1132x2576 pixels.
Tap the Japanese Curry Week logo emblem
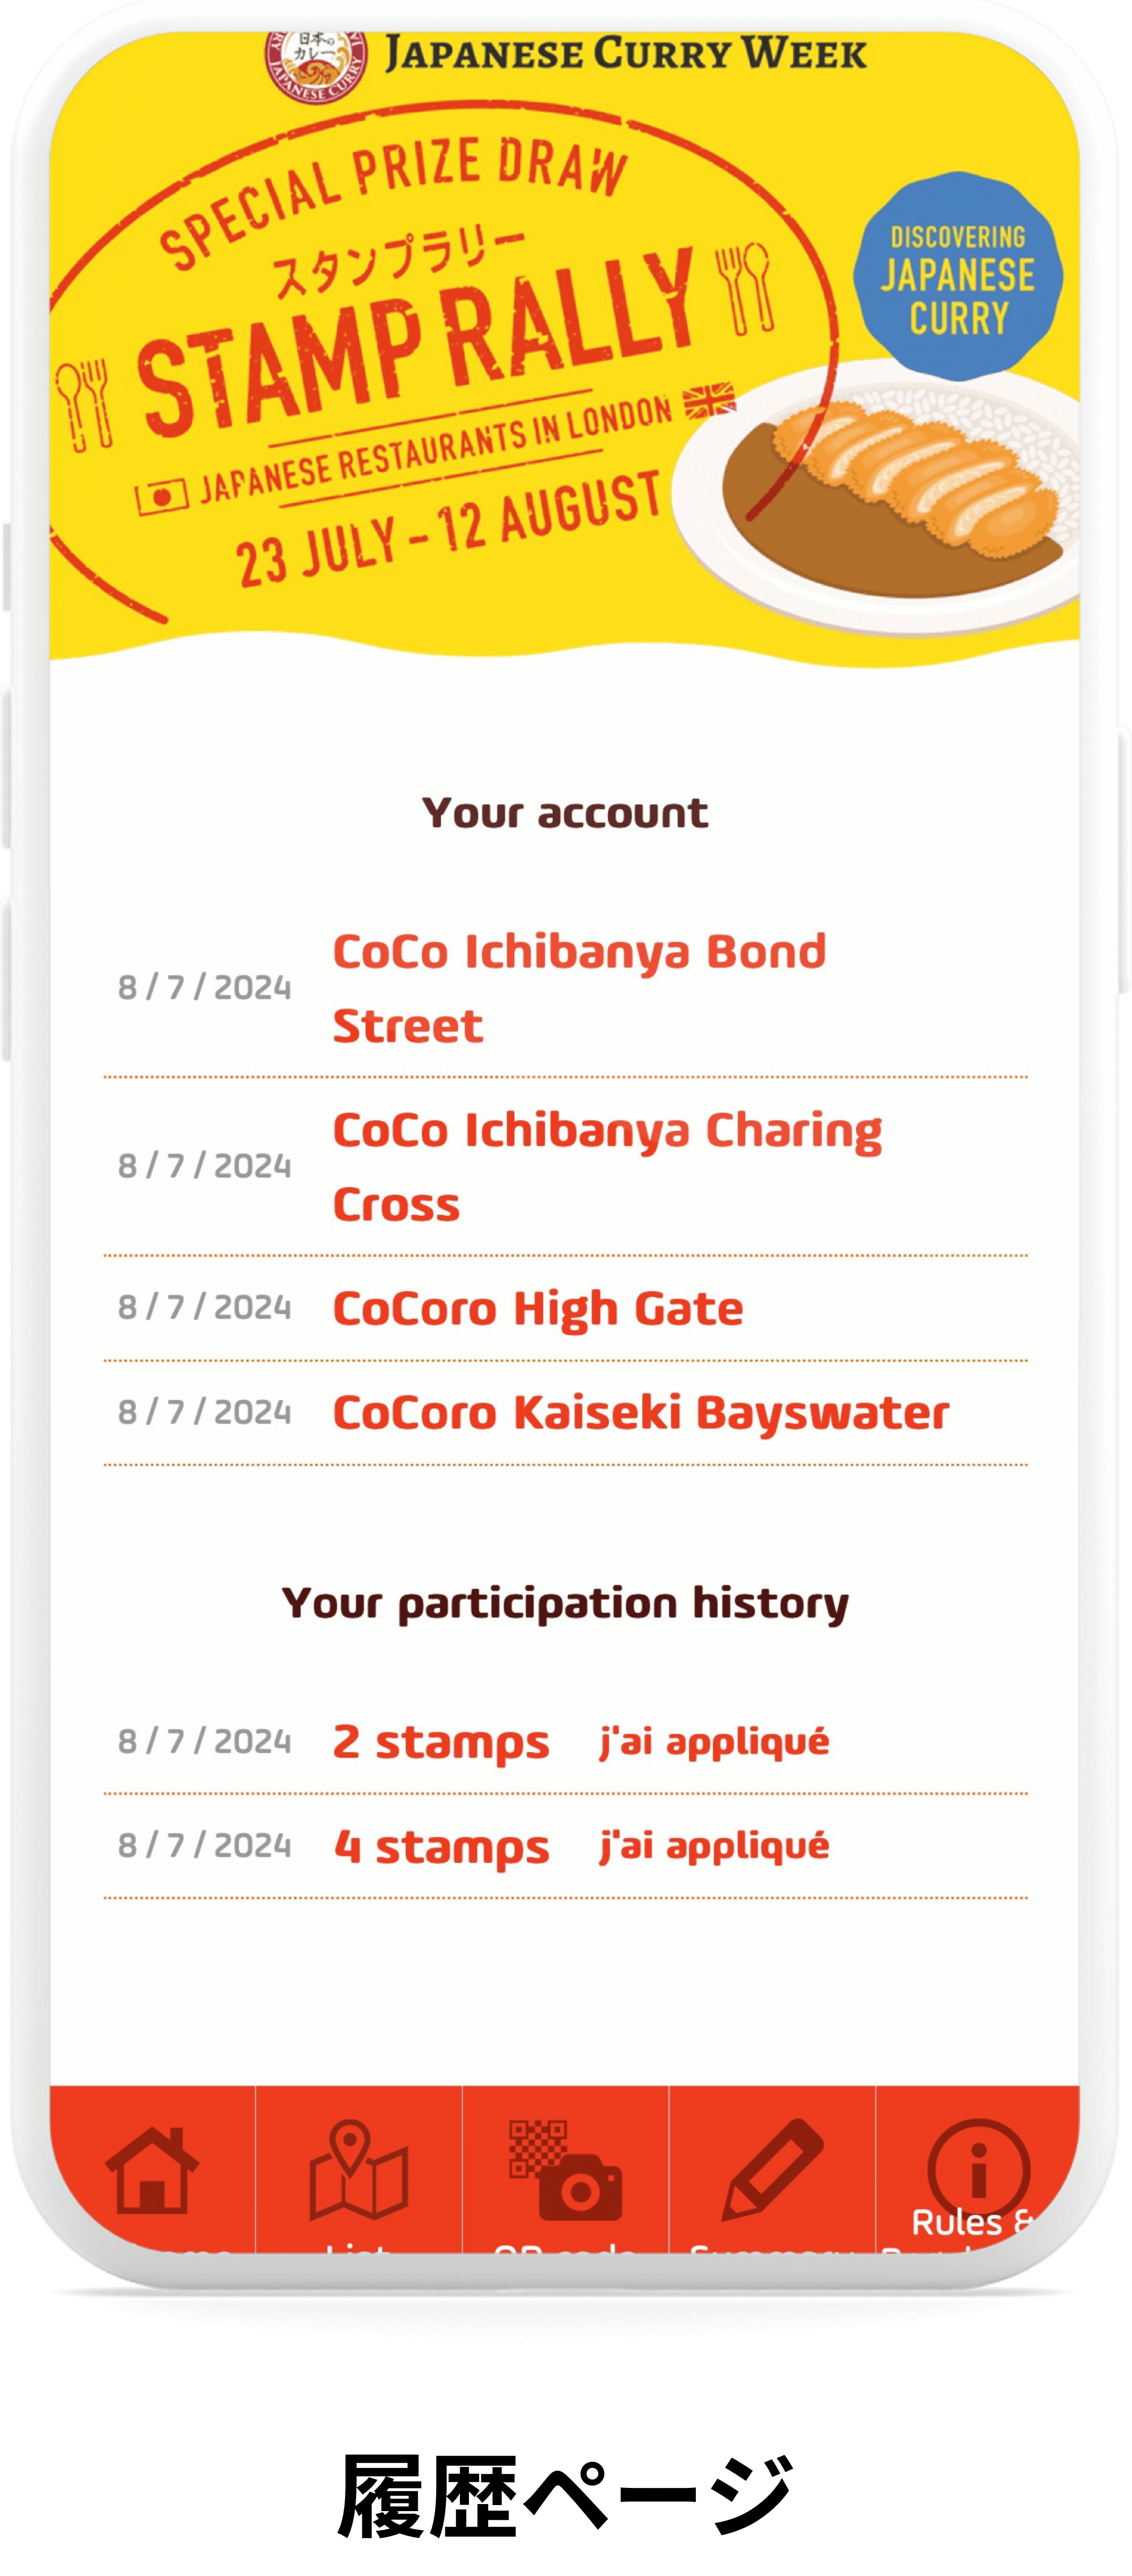[x=315, y=64]
